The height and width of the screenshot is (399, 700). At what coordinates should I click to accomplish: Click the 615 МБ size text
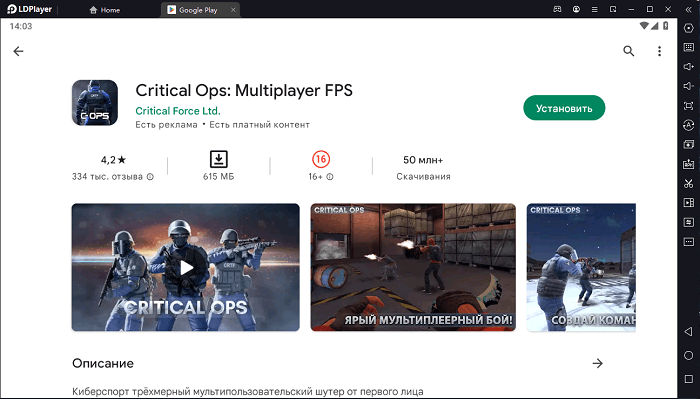pos(218,177)
